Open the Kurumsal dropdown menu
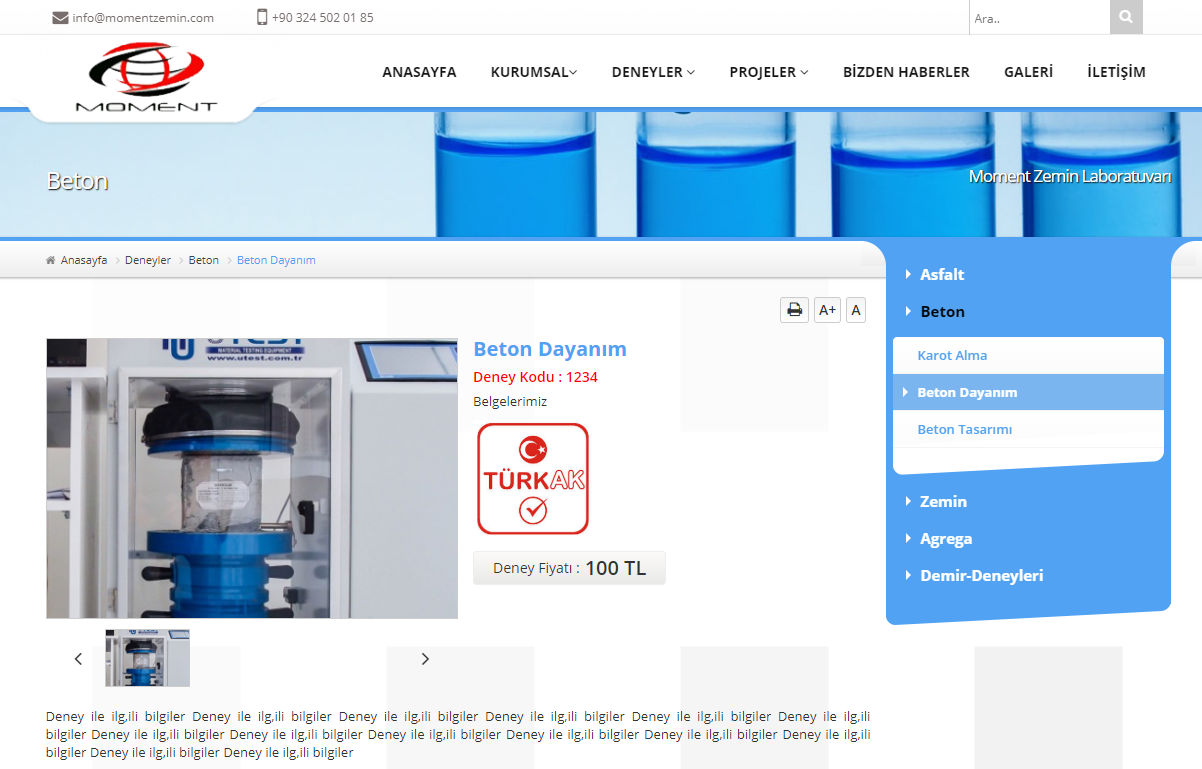Screen dimensions: 1202x769 (x=533, y=72)
